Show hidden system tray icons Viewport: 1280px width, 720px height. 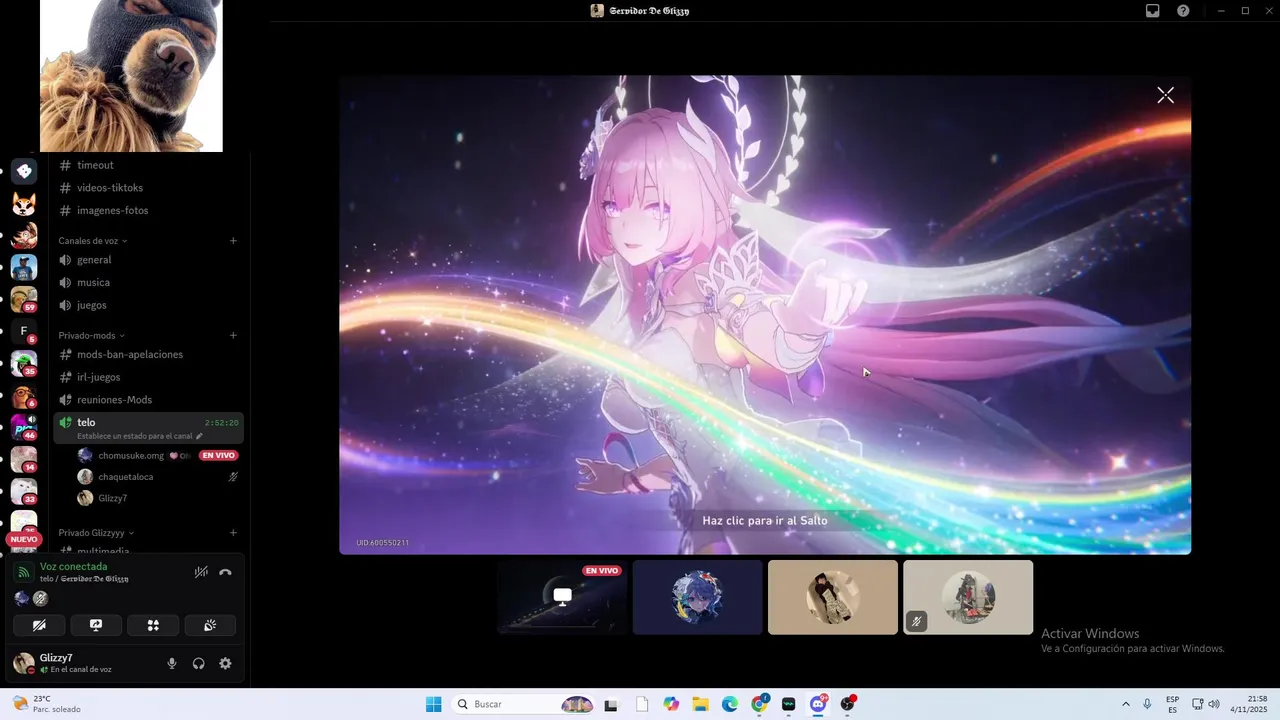1126,704
